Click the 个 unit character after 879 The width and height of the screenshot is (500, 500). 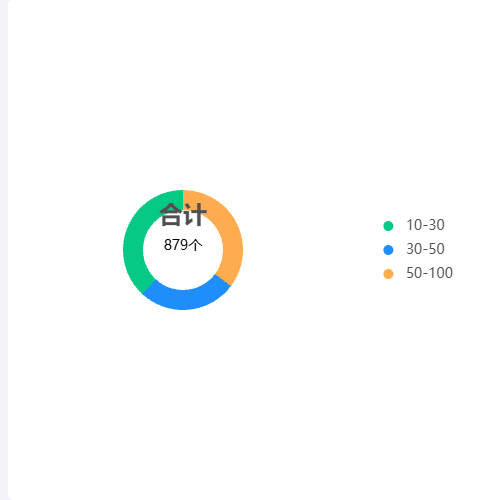coord(195,245)
